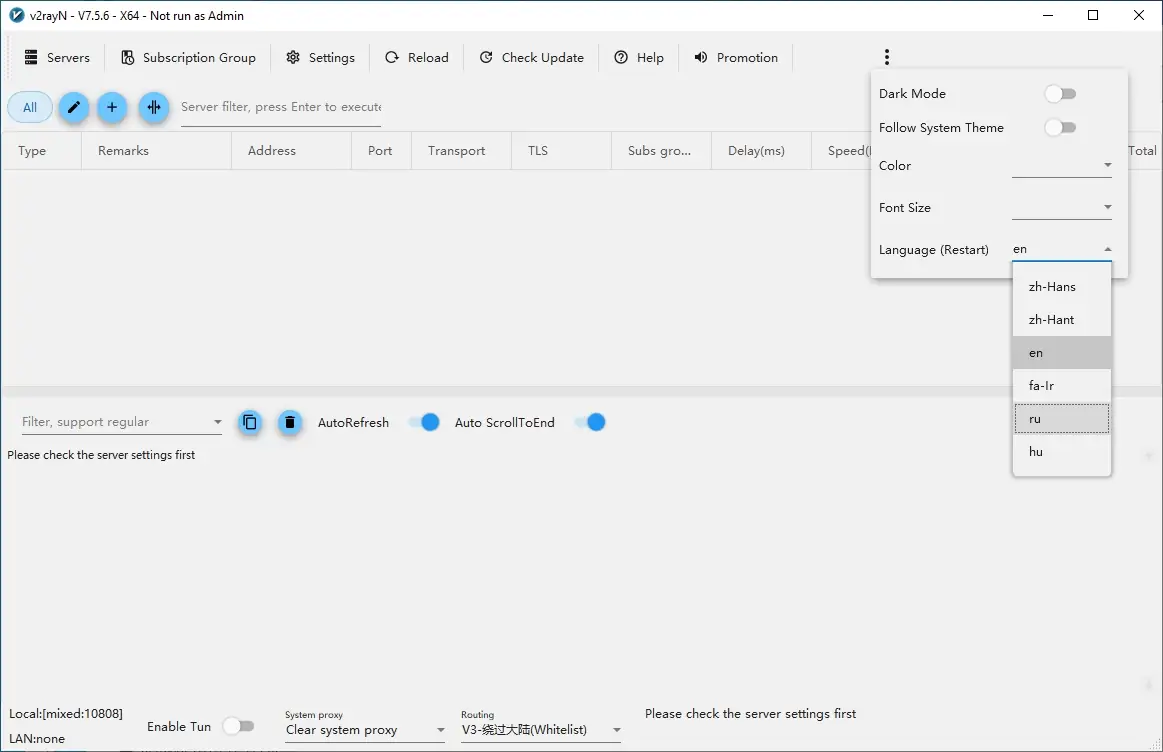This screenshot has width=1163, height=752.
Task: Click the auto column width adjust icon
Action: 154,108
